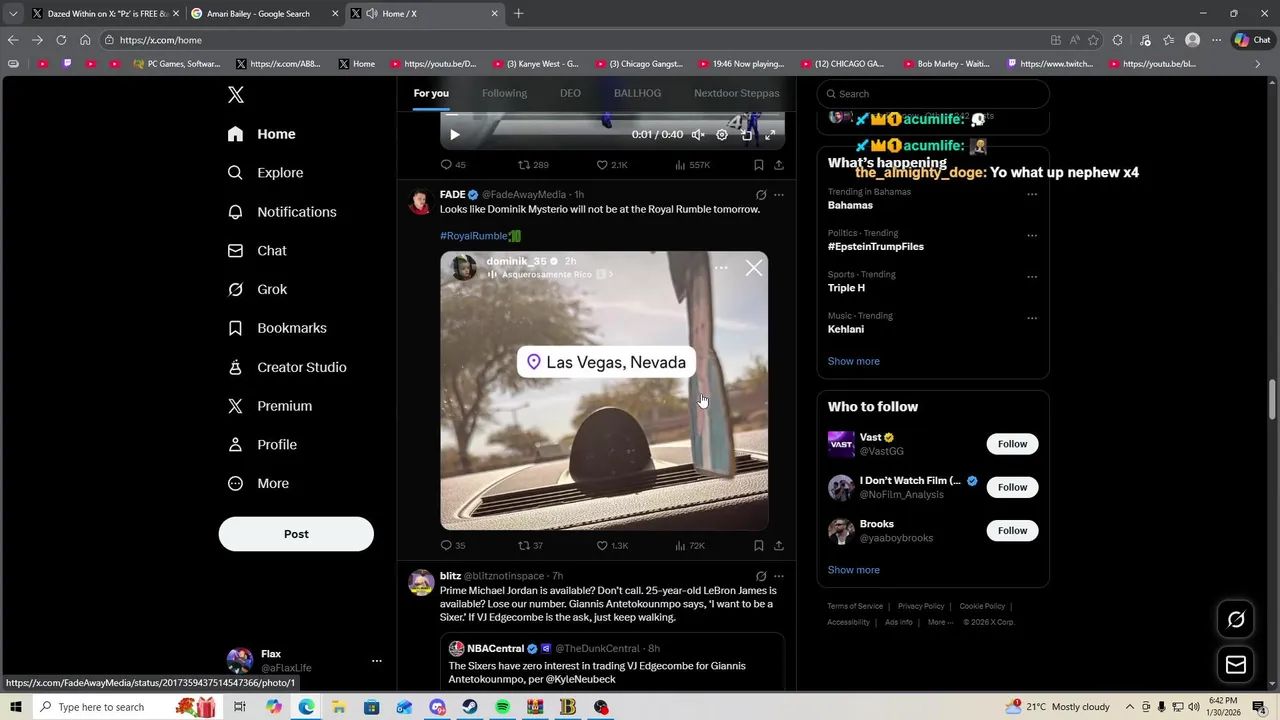Image resolution: width=1280 pixels, height=720 pixels.
Task: Open the Home page in sidebar
Action: (x=261, y=134)
